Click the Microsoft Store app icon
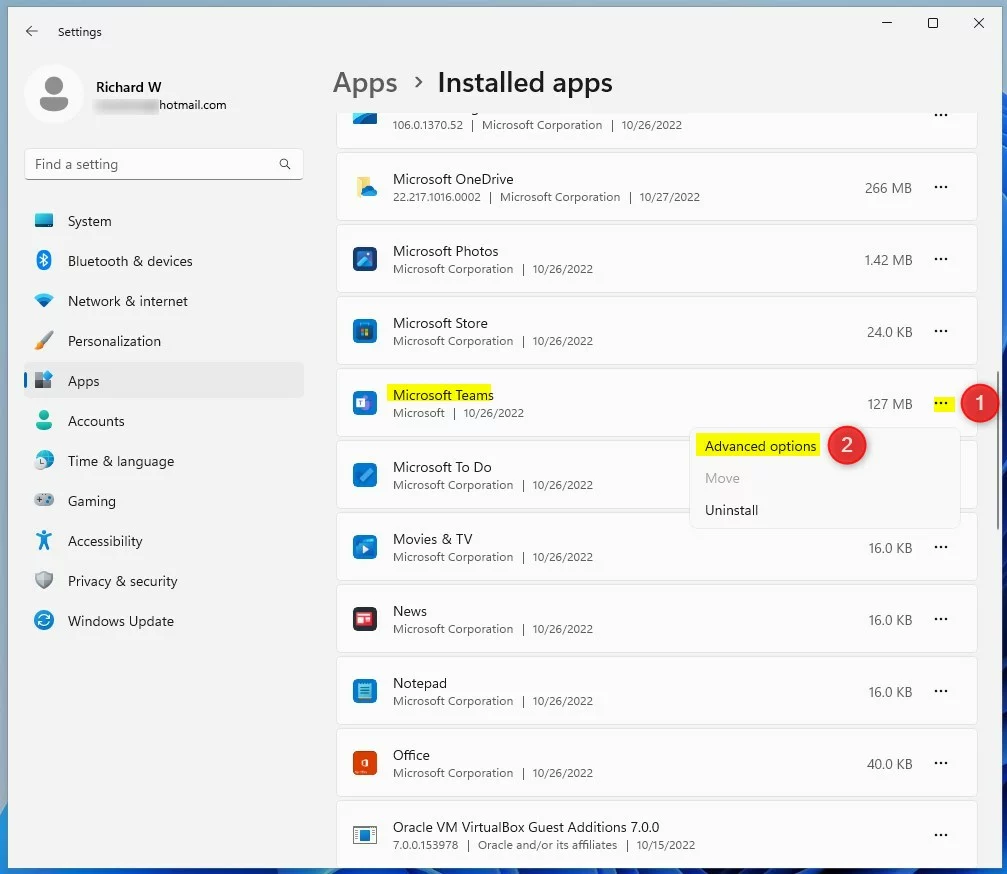Screen dimensions: 1007x874 [x=365, y=332]
